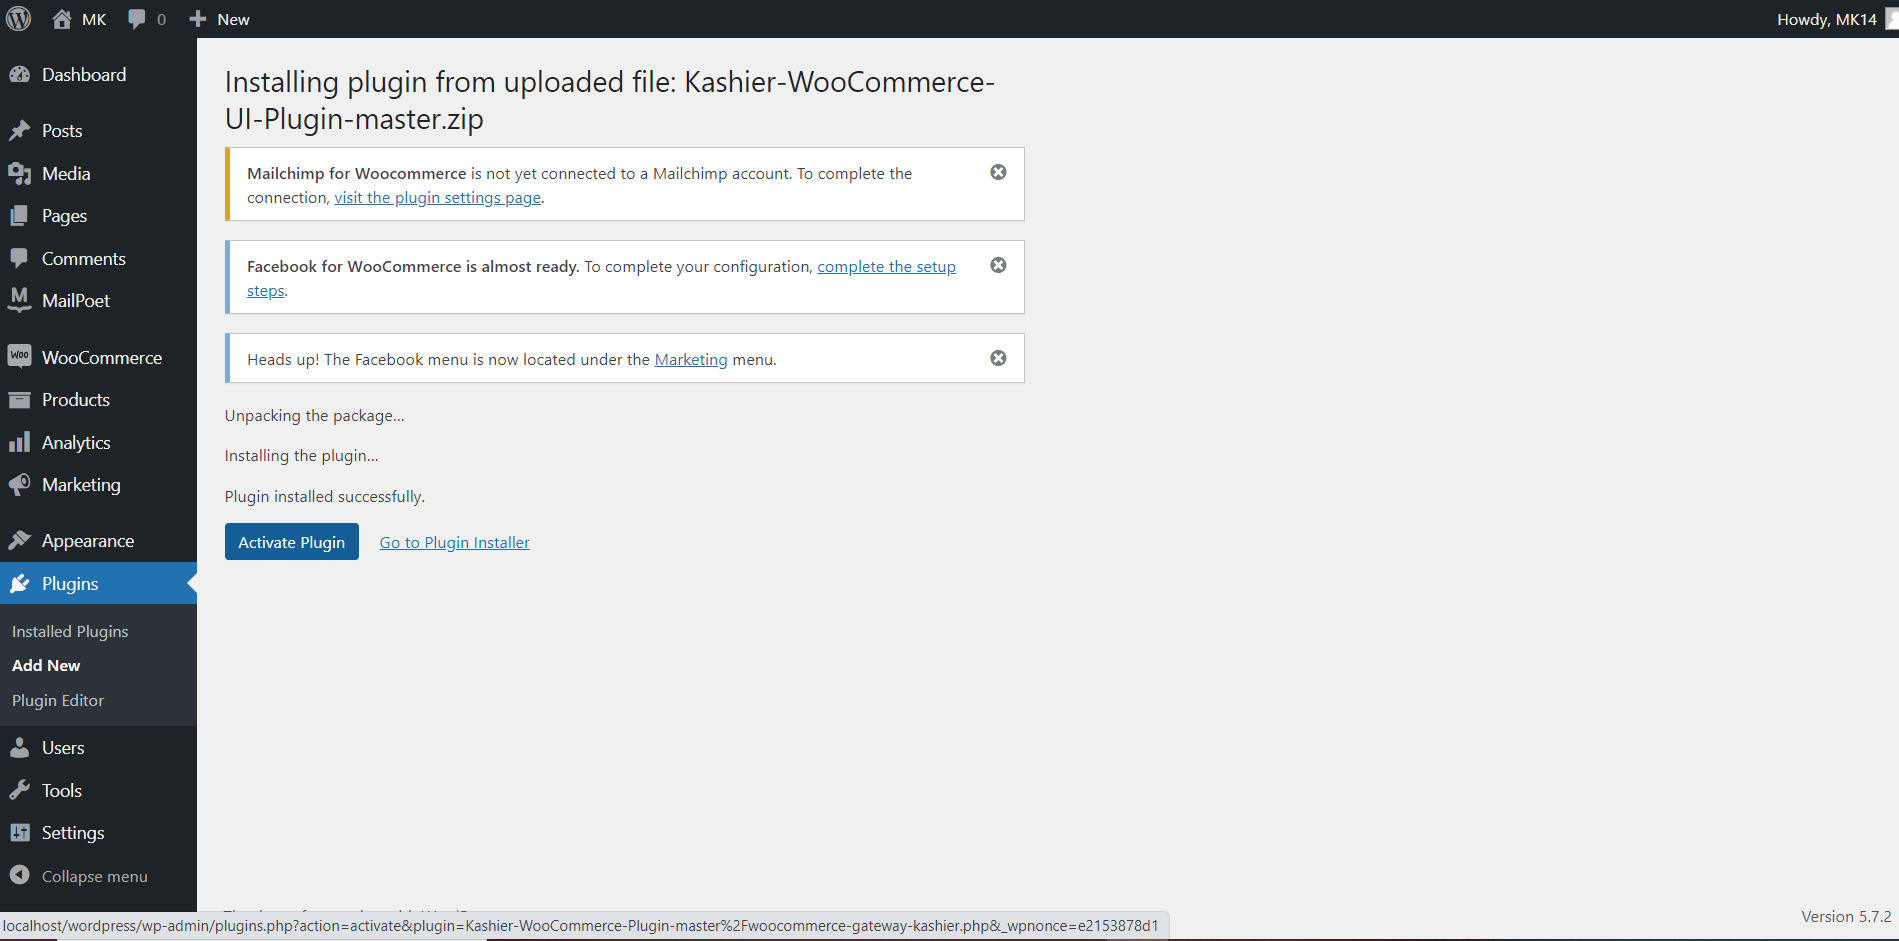Click the plus icon beside New

point(198,19)
